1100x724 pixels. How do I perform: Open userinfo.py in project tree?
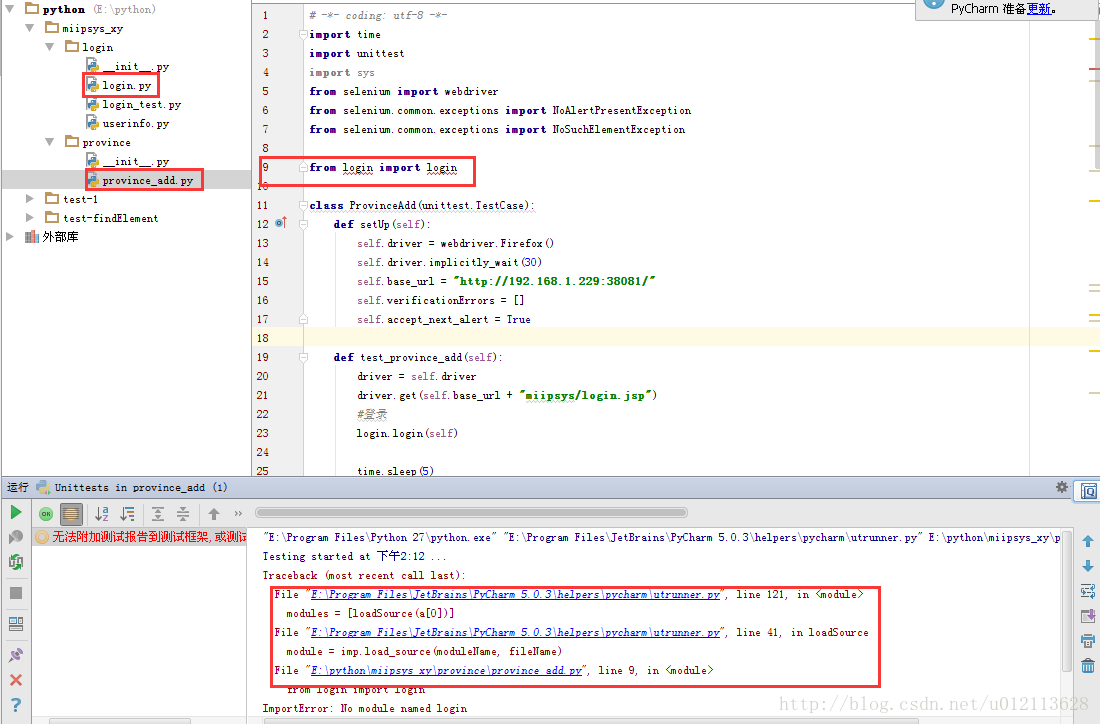[x=135, y=123]
